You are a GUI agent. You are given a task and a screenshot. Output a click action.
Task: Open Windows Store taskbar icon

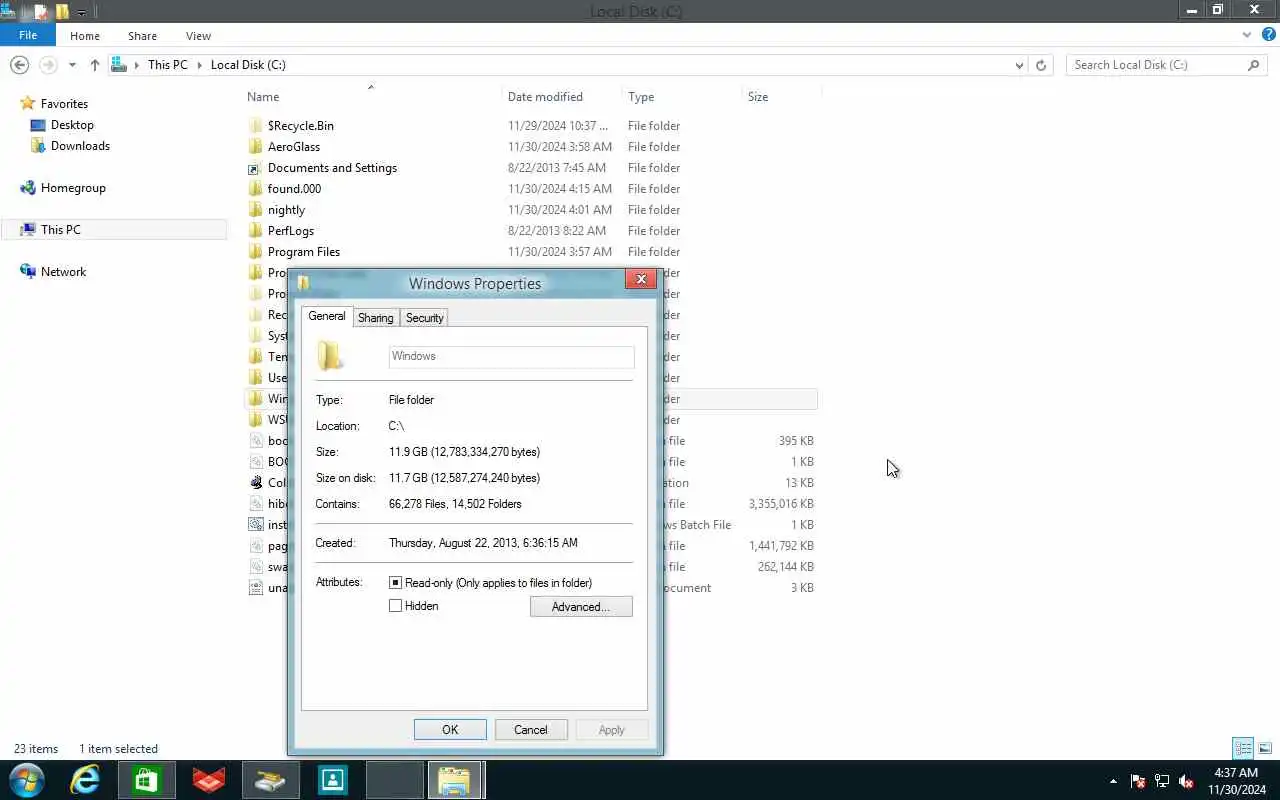click(x=147, y=780)
